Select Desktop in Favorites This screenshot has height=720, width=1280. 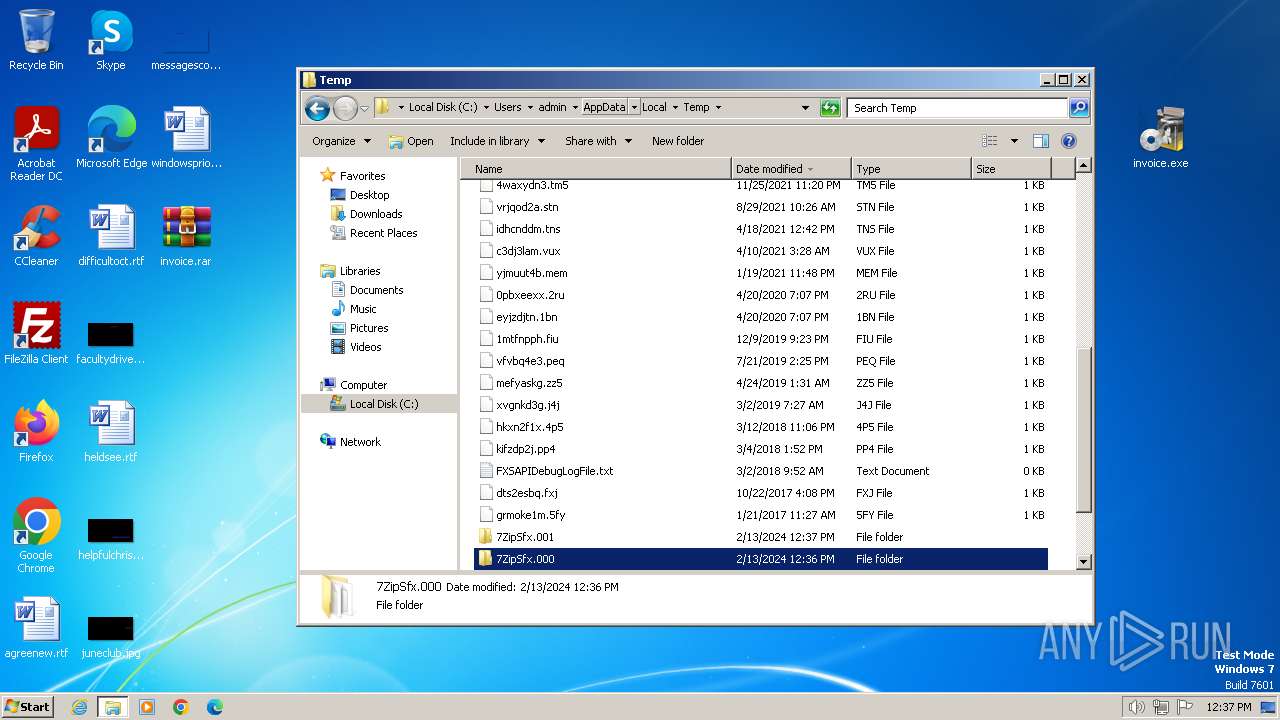pos(369,195)
